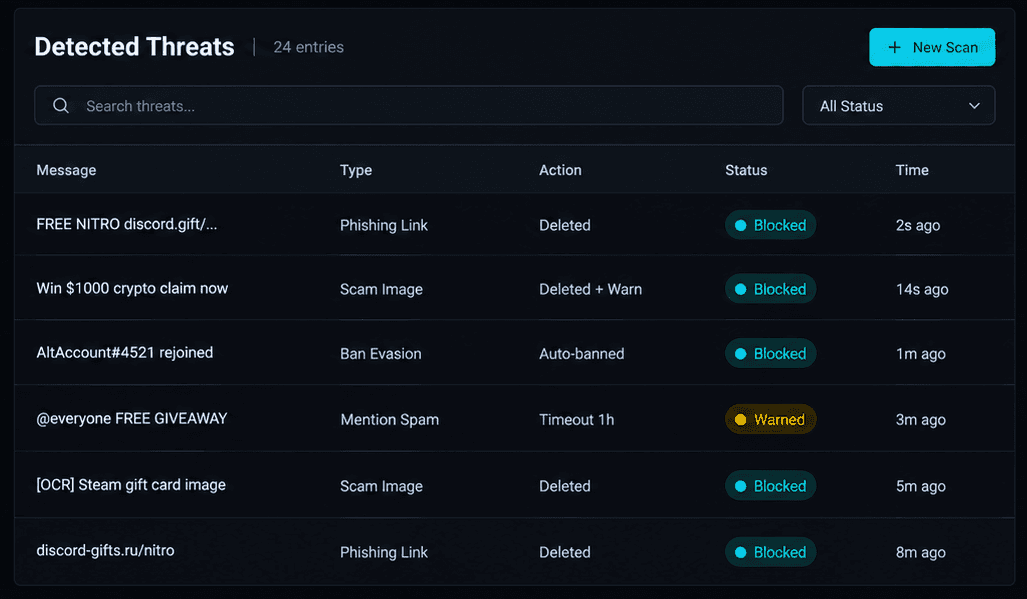Click the 8m ago timestamp
The height and width of the screenshot is (599, 1027).
pos(920,552)
